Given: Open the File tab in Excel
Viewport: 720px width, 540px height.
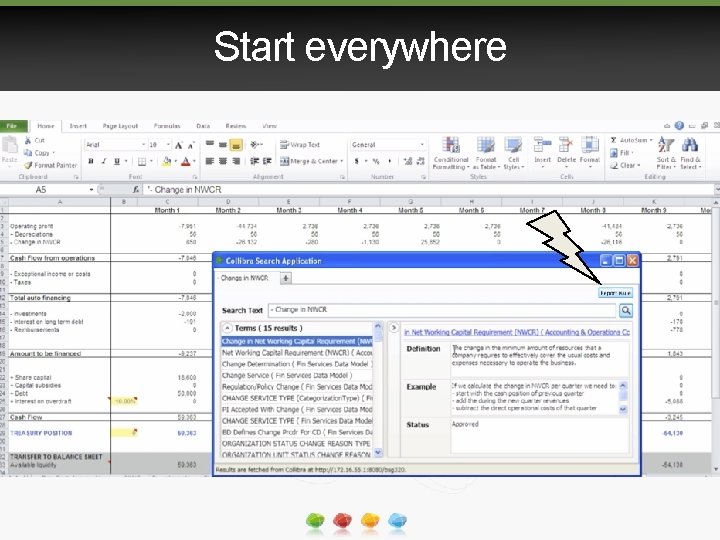Looking at the screenshot, I should click(x=13, y=126).
